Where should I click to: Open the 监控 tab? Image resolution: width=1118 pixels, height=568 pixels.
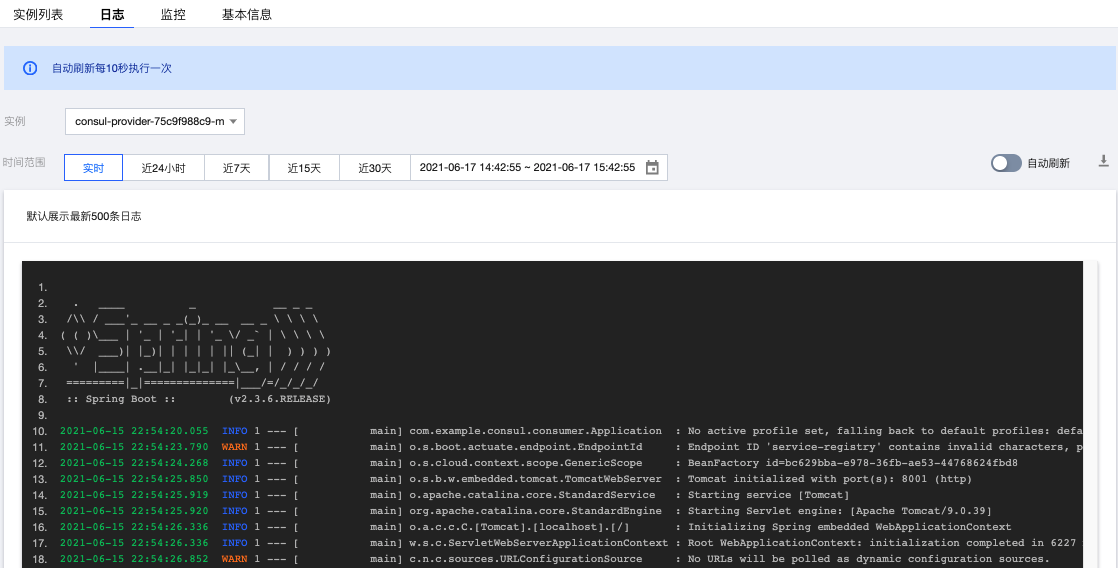[173, 15]
